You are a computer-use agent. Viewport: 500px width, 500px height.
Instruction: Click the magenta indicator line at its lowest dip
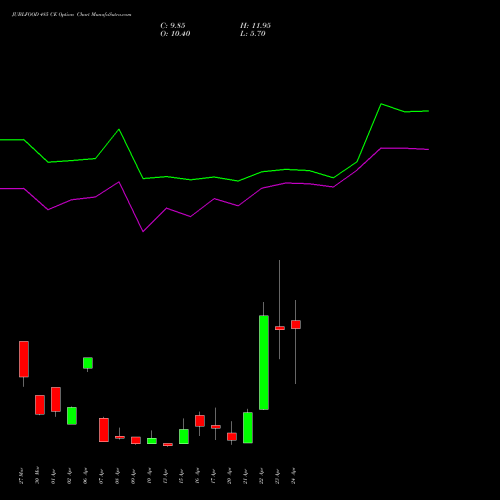pos(143,231)
